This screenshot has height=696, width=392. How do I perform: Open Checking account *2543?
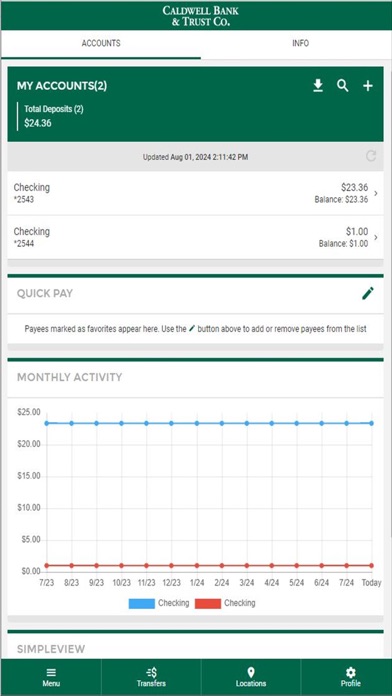tap(195, 193)
